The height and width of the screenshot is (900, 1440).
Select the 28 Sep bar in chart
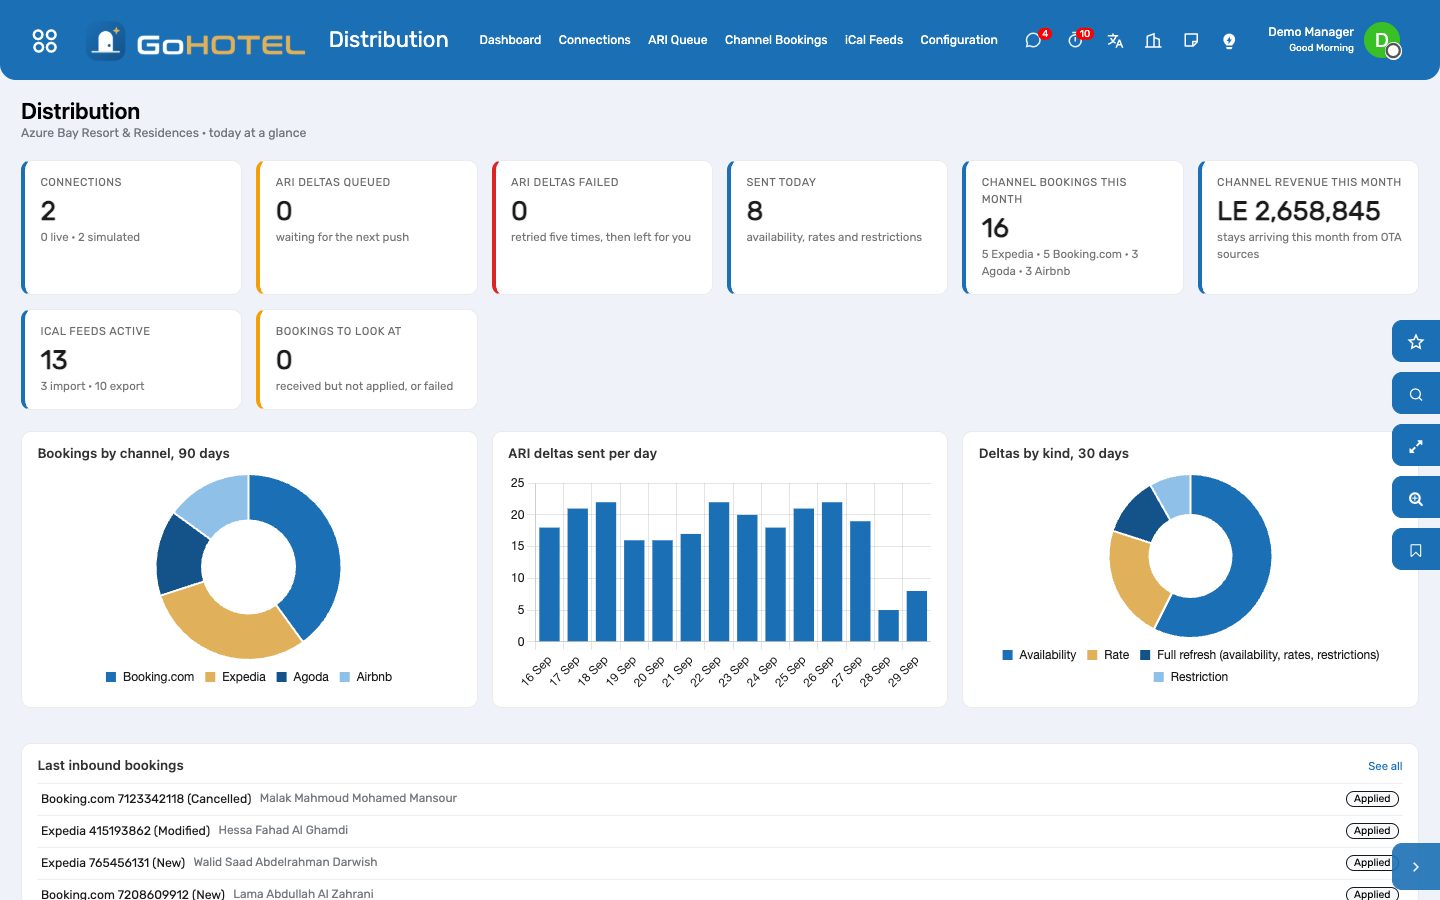tap(888, 625)
